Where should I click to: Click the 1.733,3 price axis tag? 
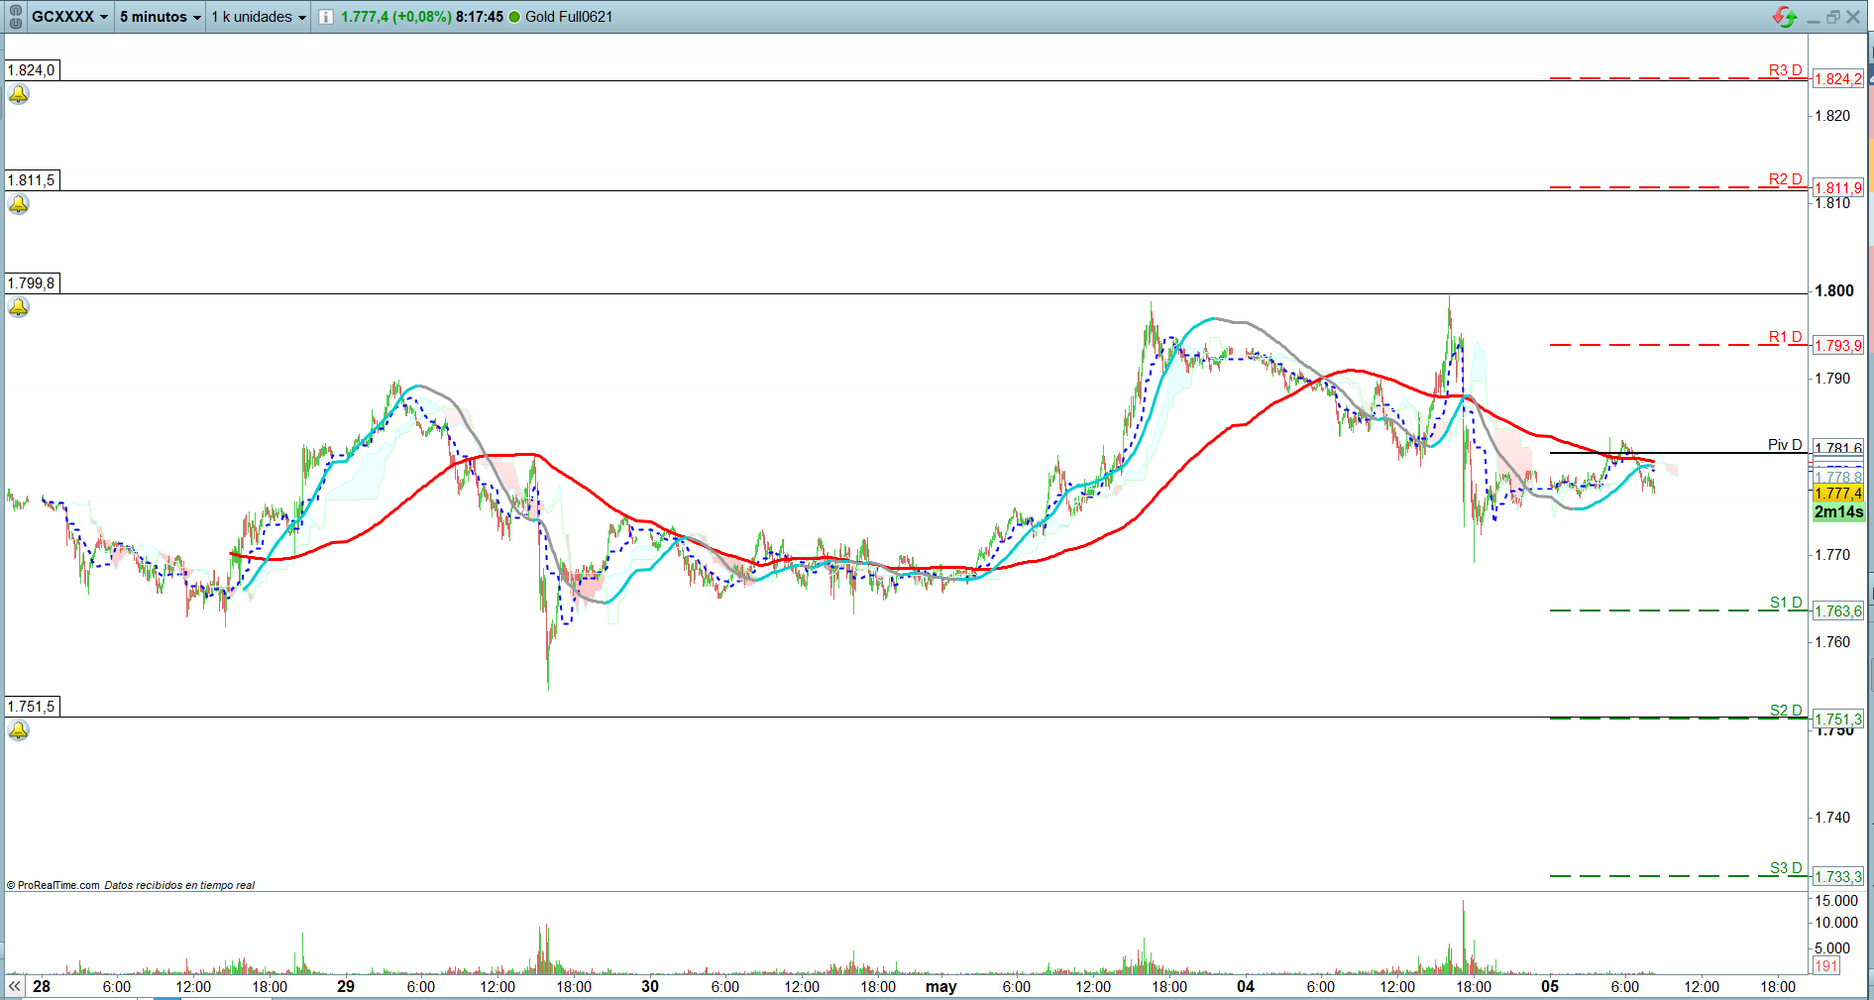tap(1838, 877)
